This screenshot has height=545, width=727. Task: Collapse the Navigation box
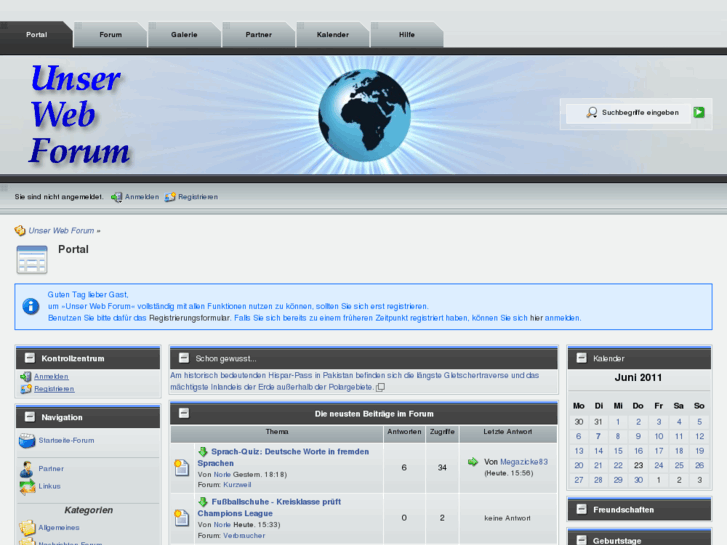point(30,417)
